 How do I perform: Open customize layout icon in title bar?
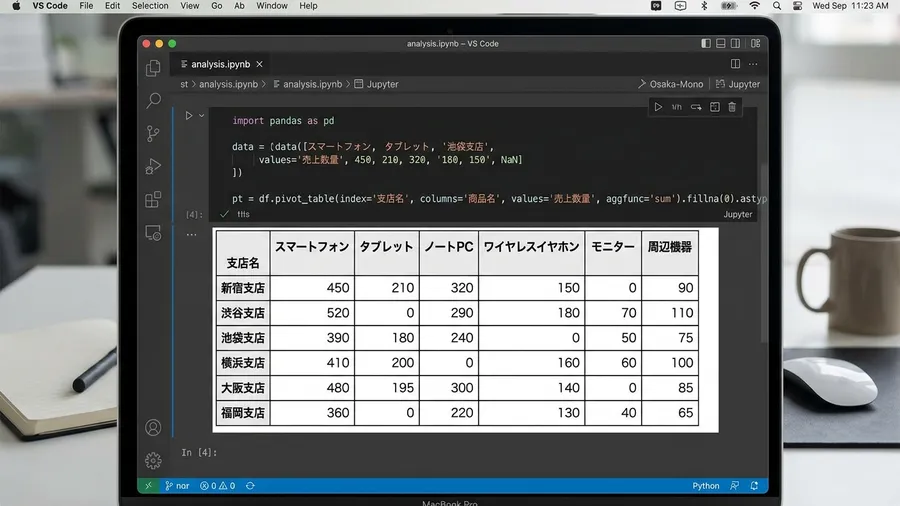[755, 44]
